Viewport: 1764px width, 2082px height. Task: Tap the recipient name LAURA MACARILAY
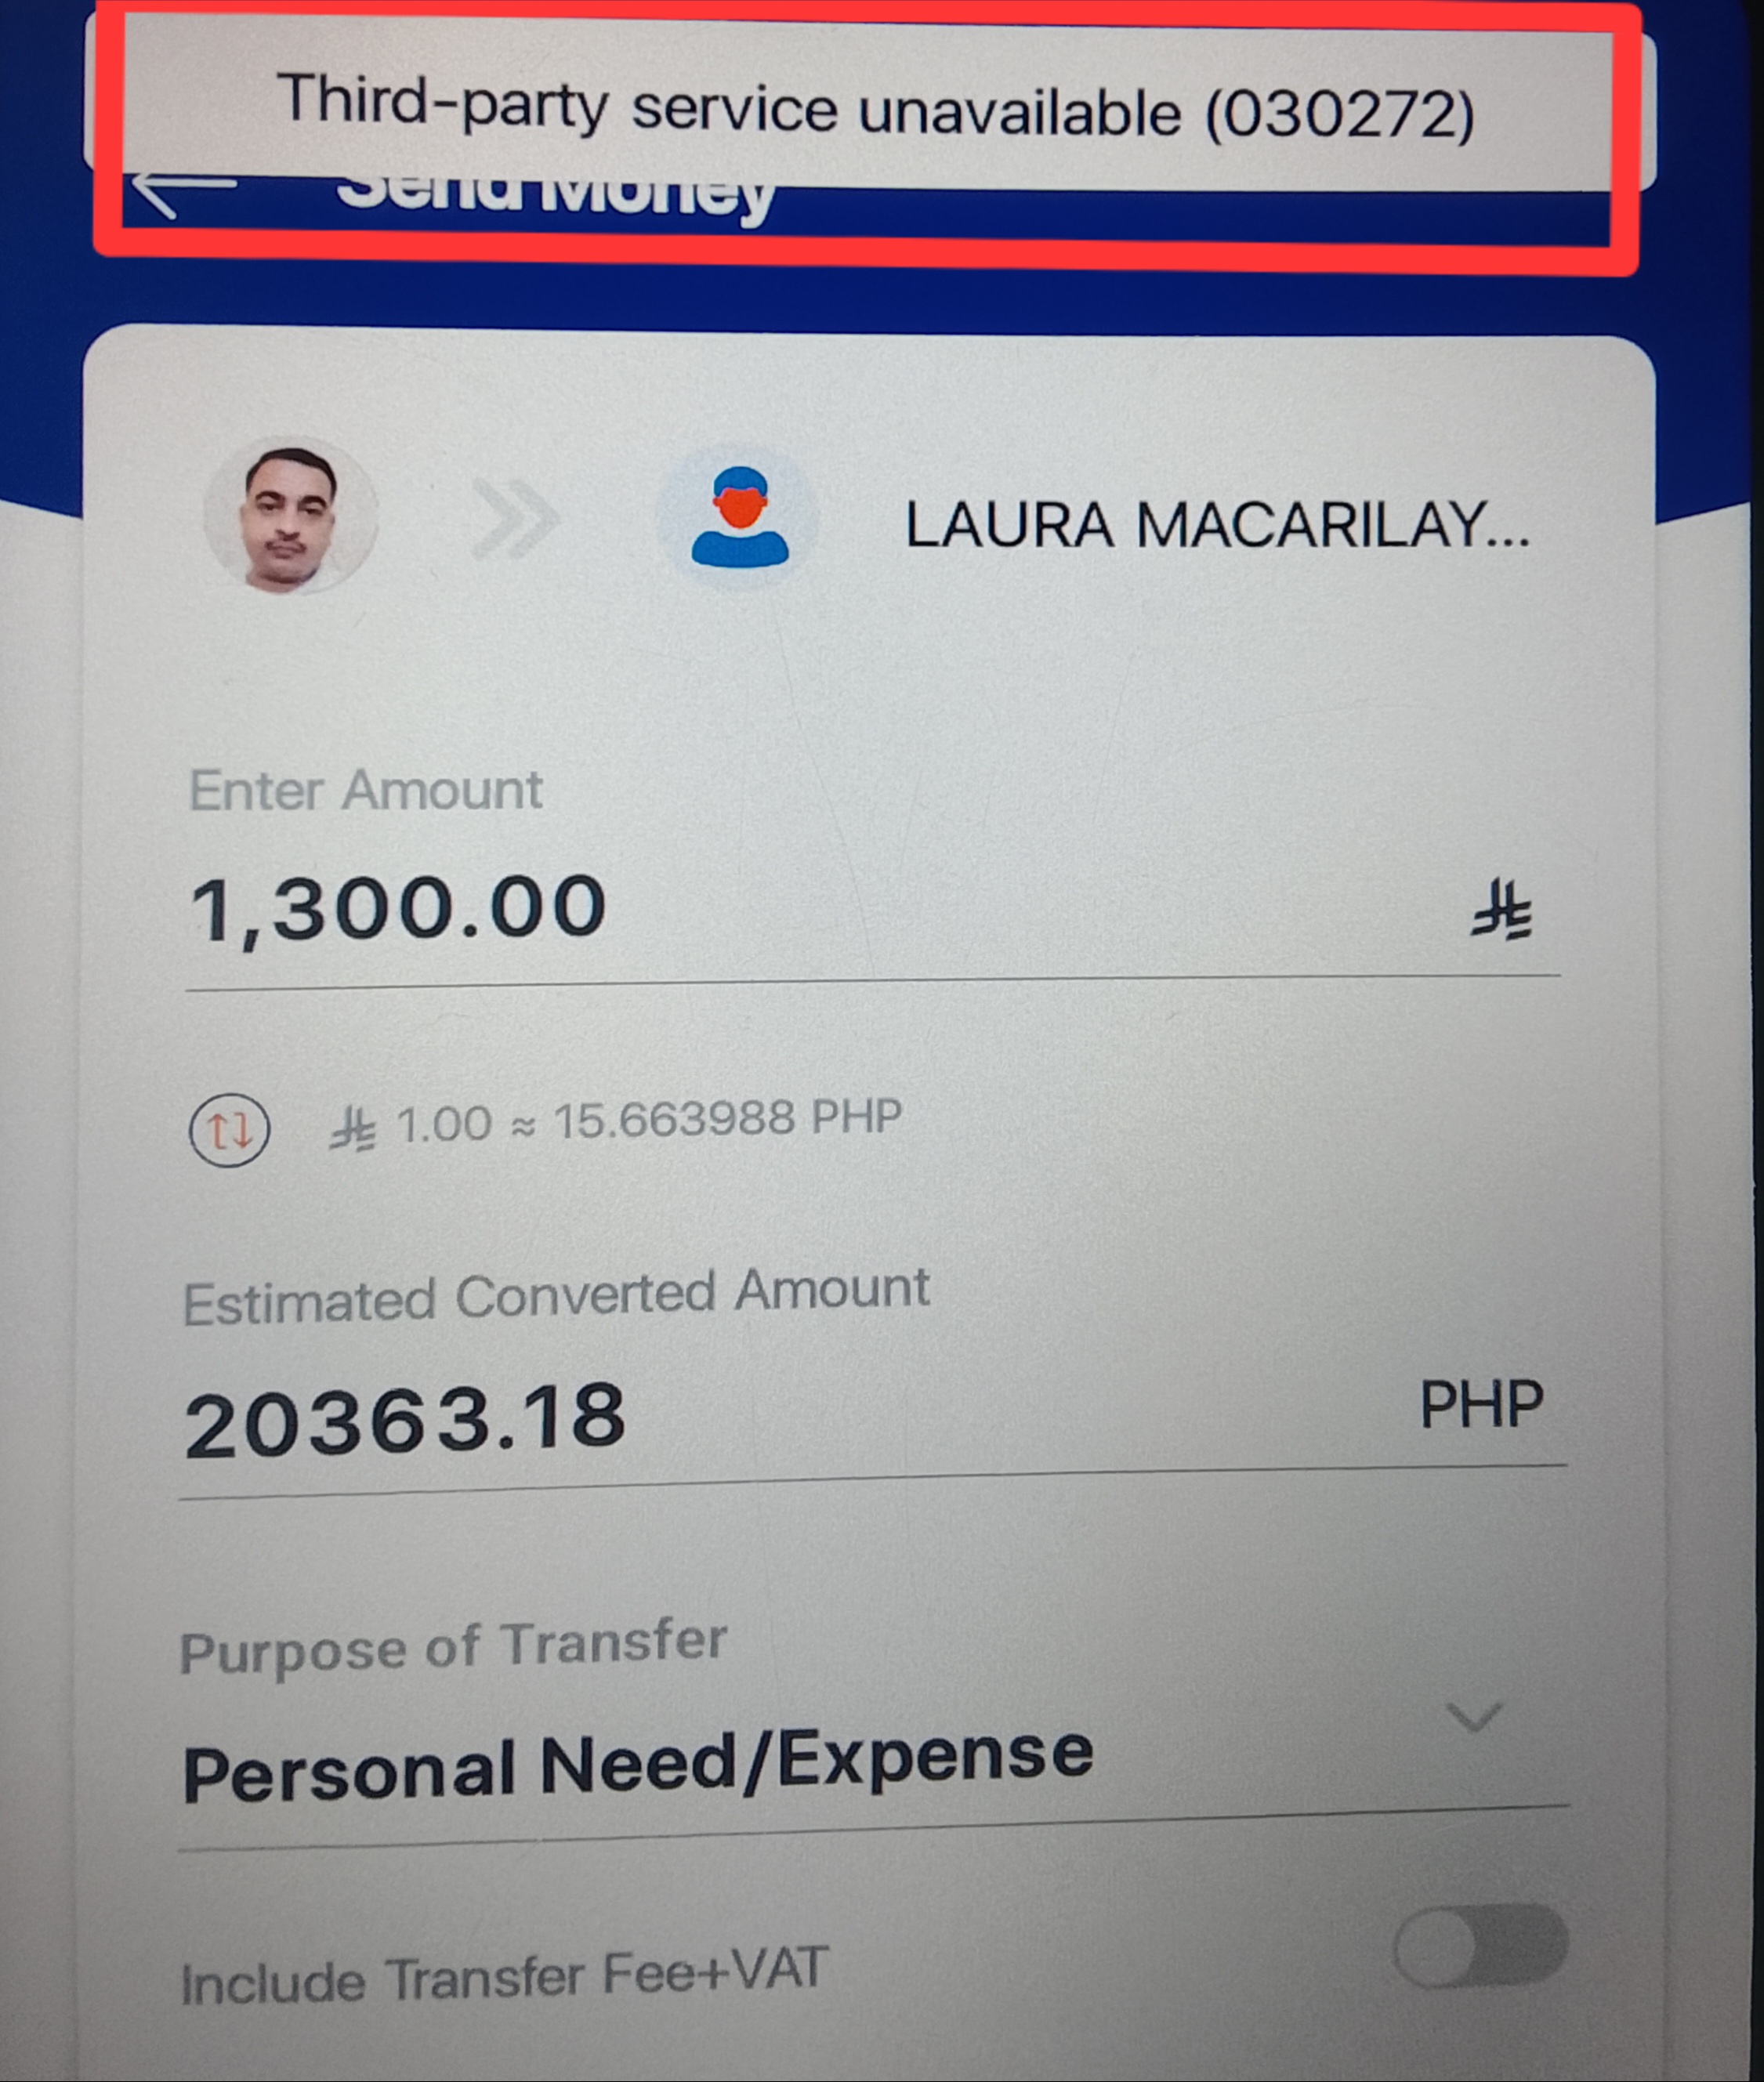(x=1217, y=525)
